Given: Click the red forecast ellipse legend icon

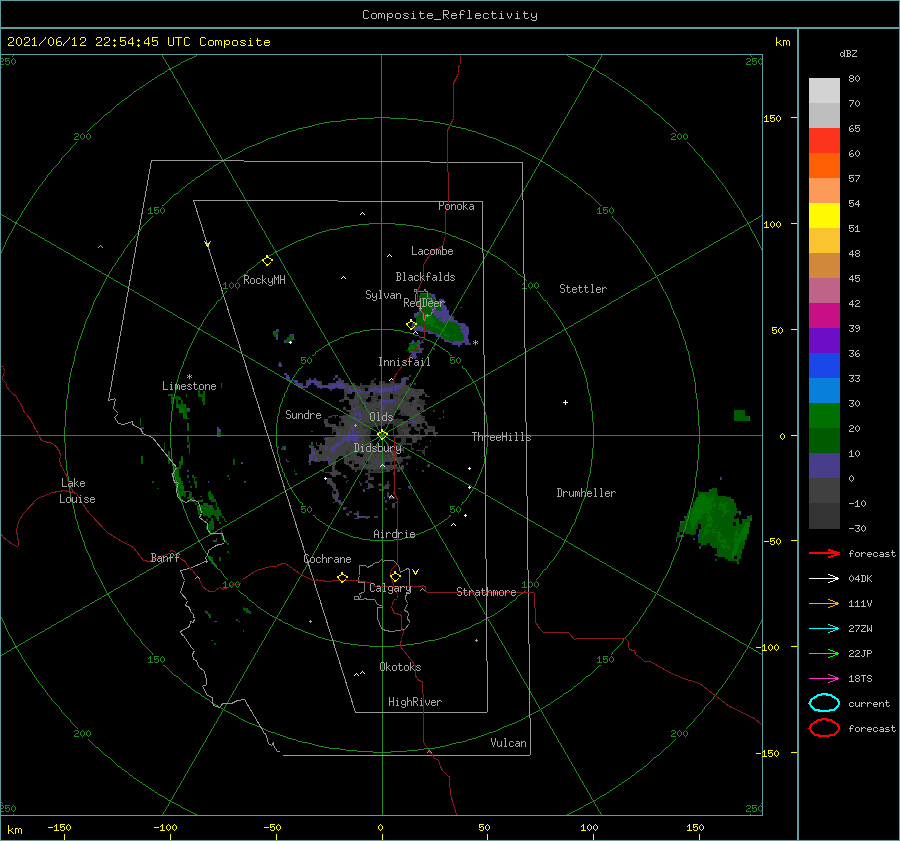Looking at the screenshot, I should (x=824, y=728).
